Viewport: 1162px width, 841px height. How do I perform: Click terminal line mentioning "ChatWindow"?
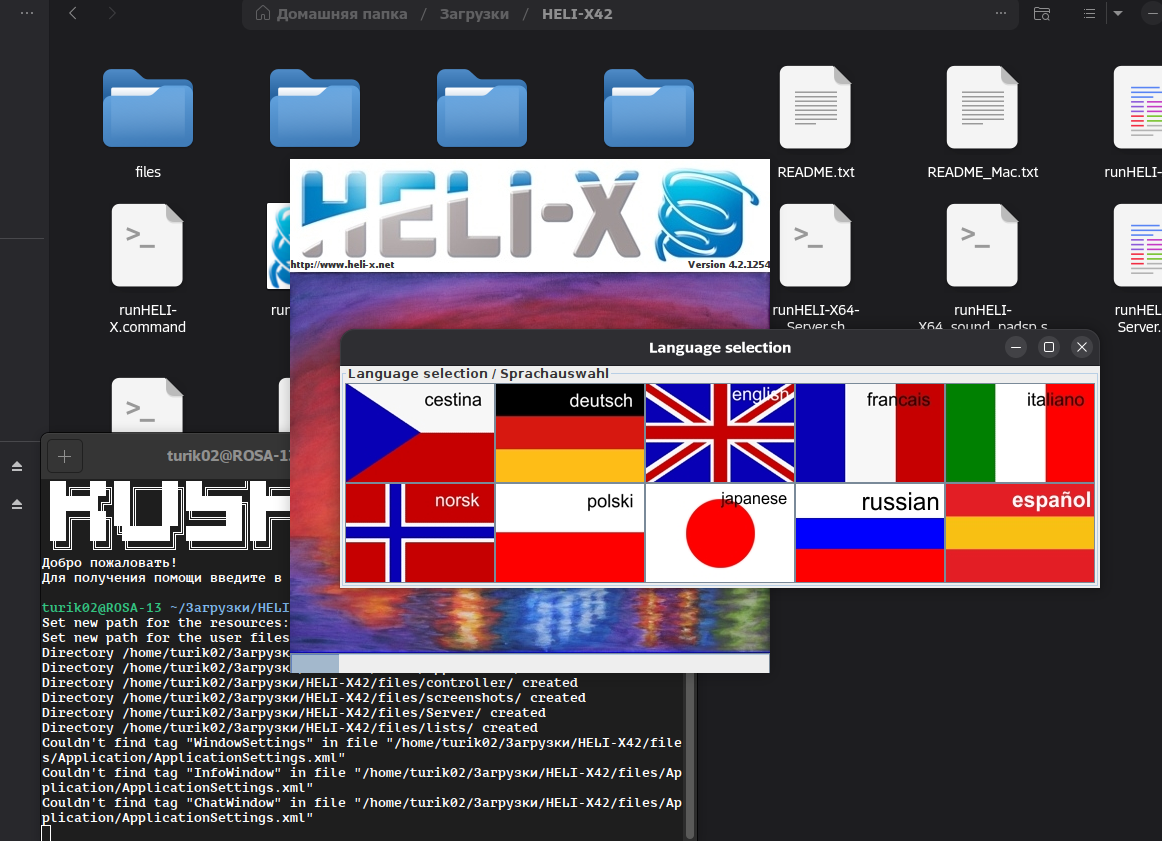click(362, 810)
